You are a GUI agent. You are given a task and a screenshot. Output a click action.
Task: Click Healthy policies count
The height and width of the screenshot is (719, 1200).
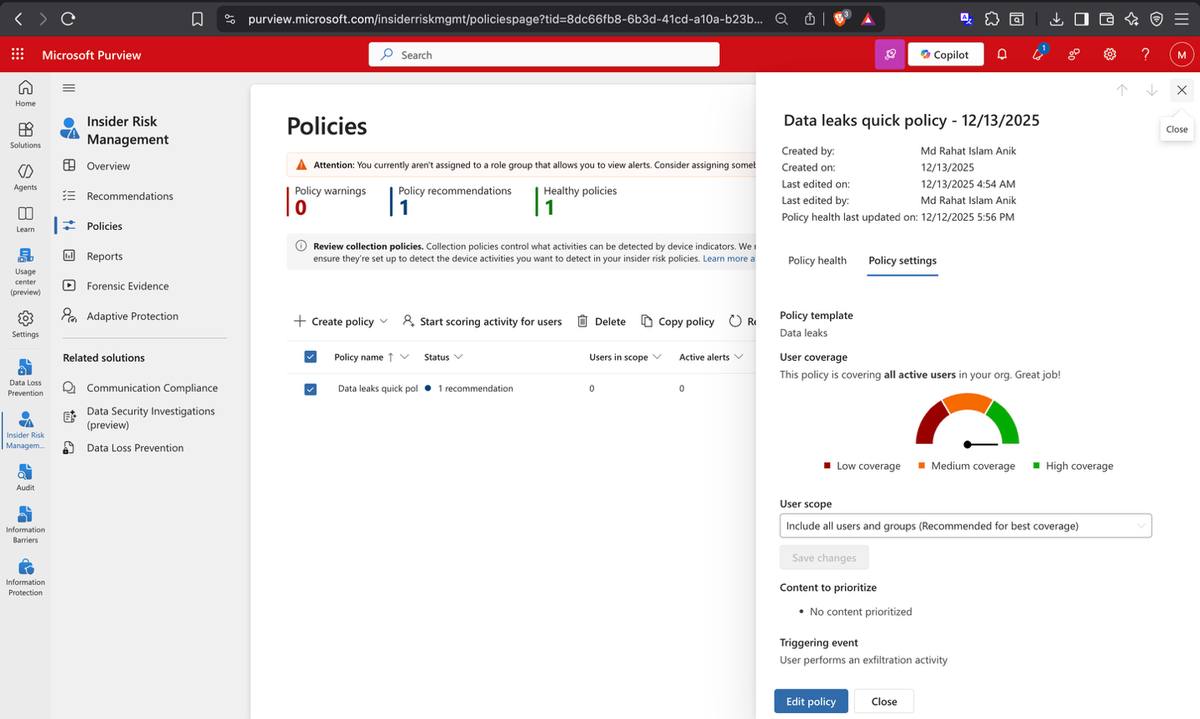(549, 207)
